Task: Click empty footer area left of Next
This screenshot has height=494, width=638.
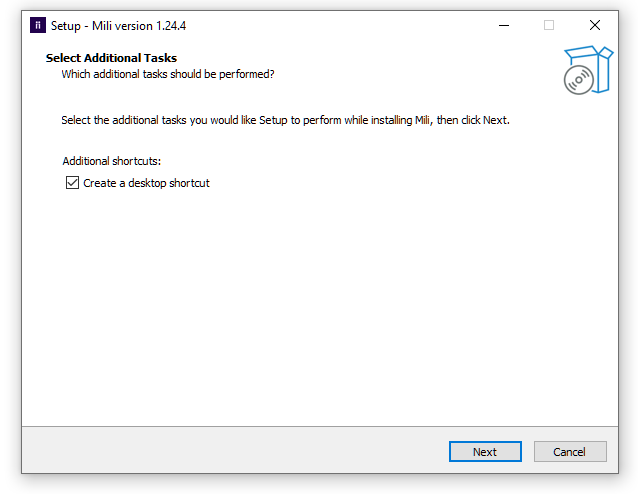Action: 230,452
